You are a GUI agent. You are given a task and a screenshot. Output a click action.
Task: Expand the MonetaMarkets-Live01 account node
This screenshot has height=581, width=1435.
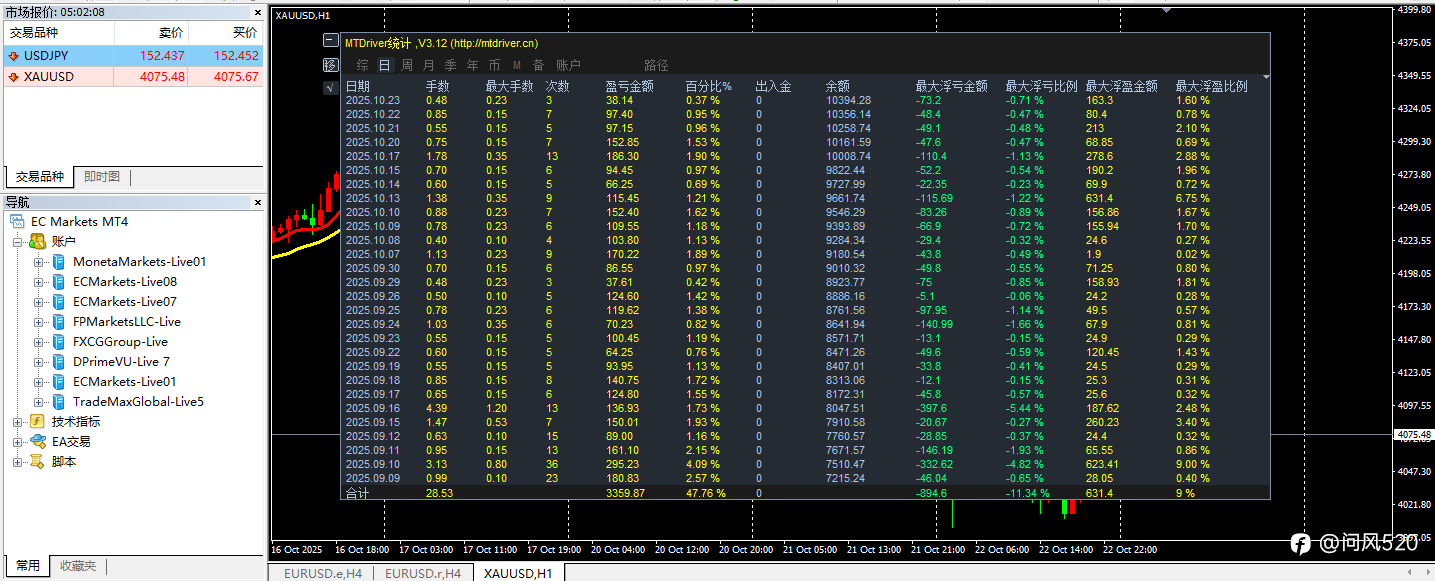coord(39,262)
